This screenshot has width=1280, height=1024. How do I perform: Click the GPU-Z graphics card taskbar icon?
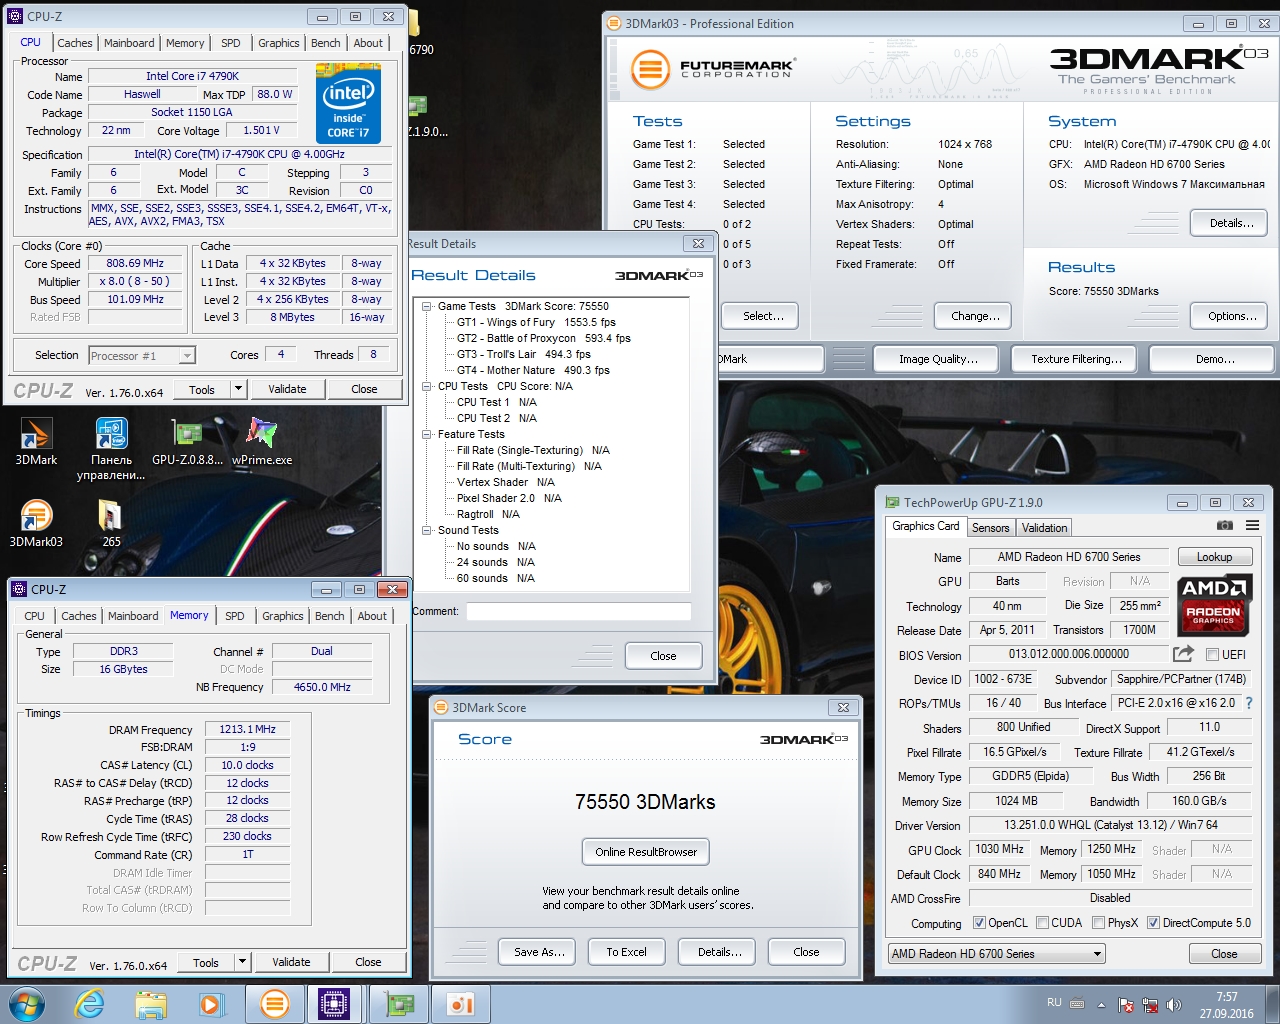pyautogui.click(x=398, y=1004)
